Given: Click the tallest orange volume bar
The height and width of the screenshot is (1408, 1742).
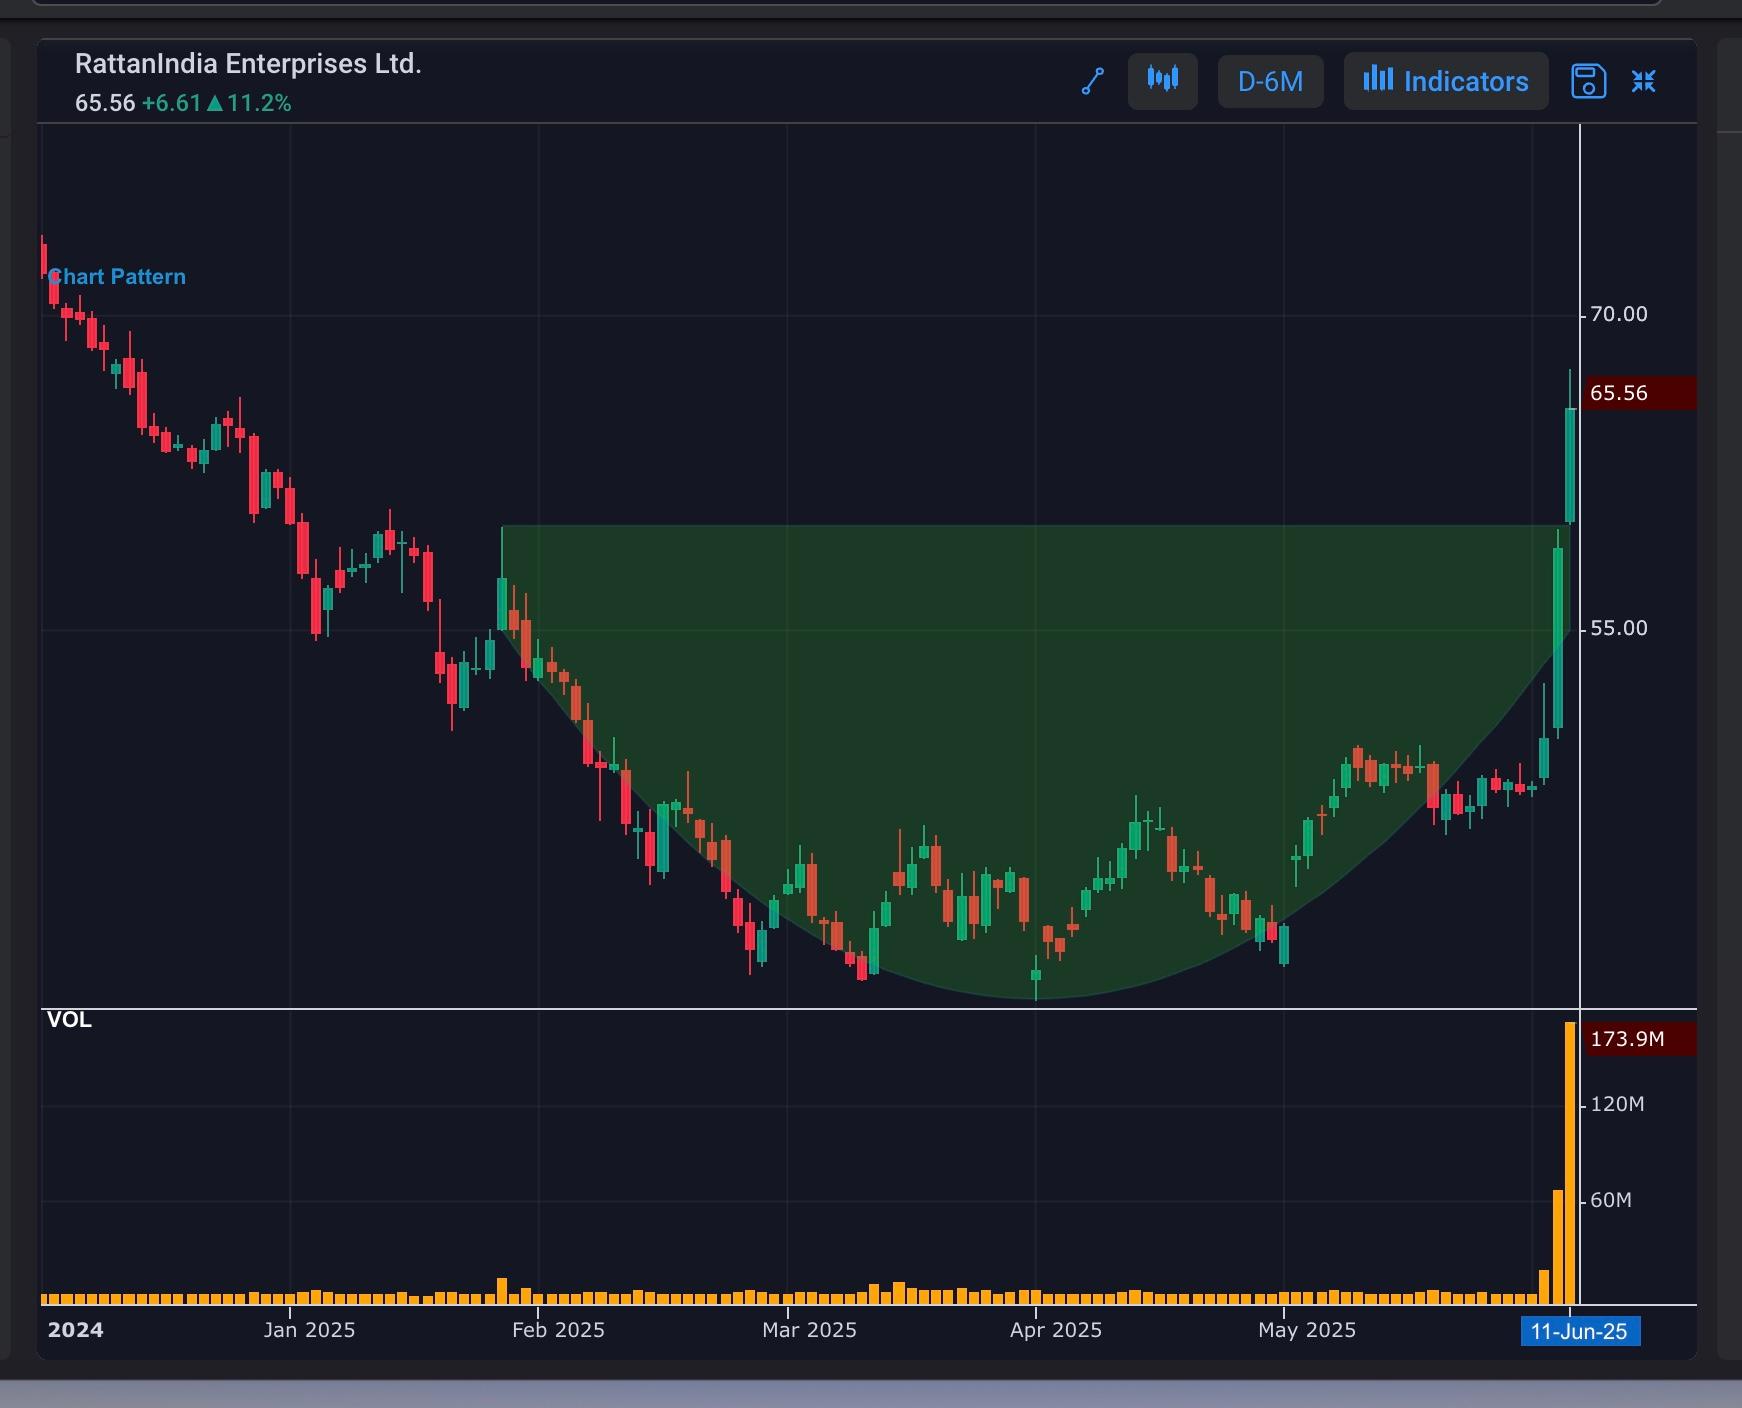Looking at the screenshot, I should coord(1570,1163).
